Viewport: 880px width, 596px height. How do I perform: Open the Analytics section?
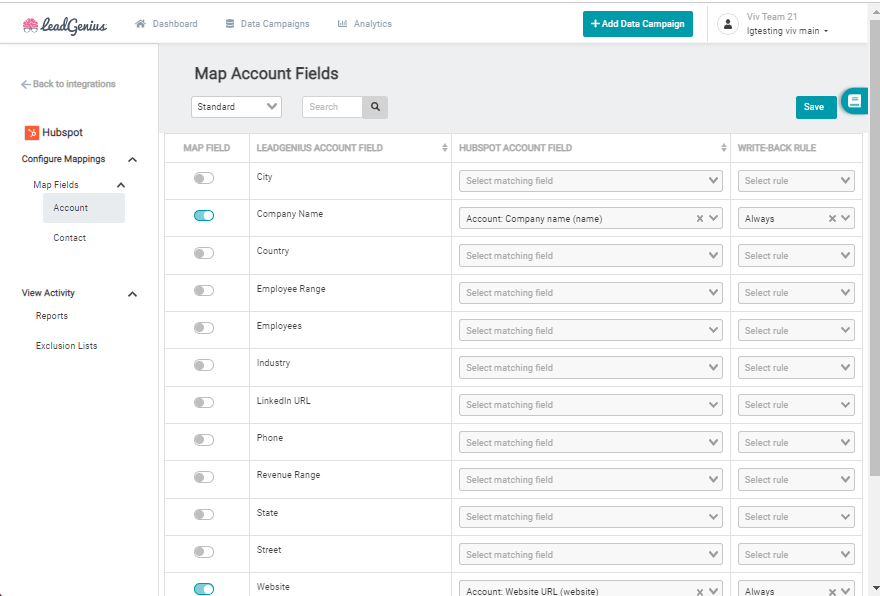point(364,23)
